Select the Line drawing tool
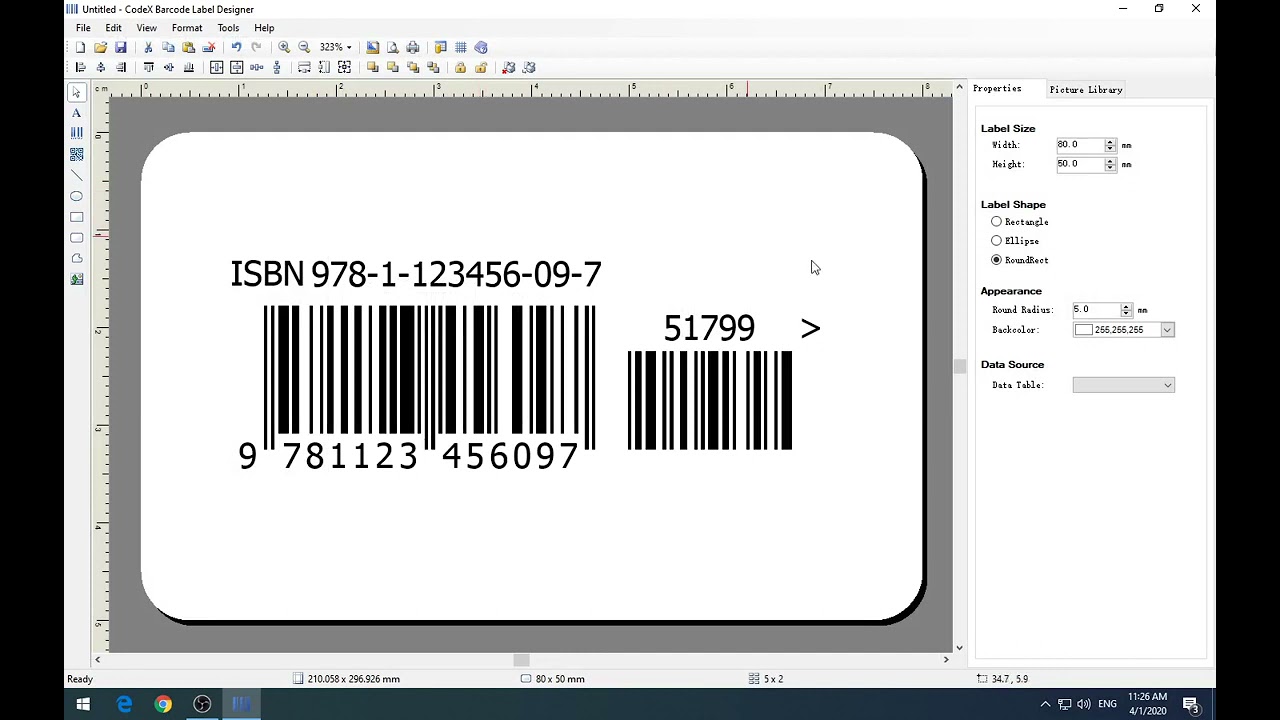 [x=76, y=175]
